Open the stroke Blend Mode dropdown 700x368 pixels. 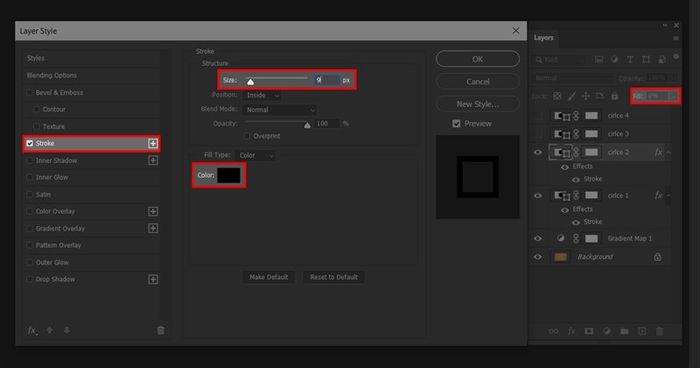coord(280,109)
